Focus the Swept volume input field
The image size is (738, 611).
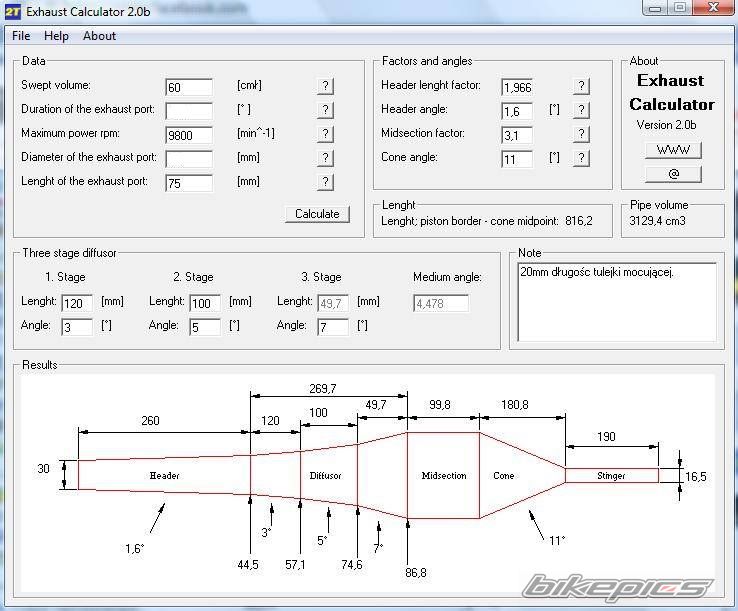click(x=189, y=88)
